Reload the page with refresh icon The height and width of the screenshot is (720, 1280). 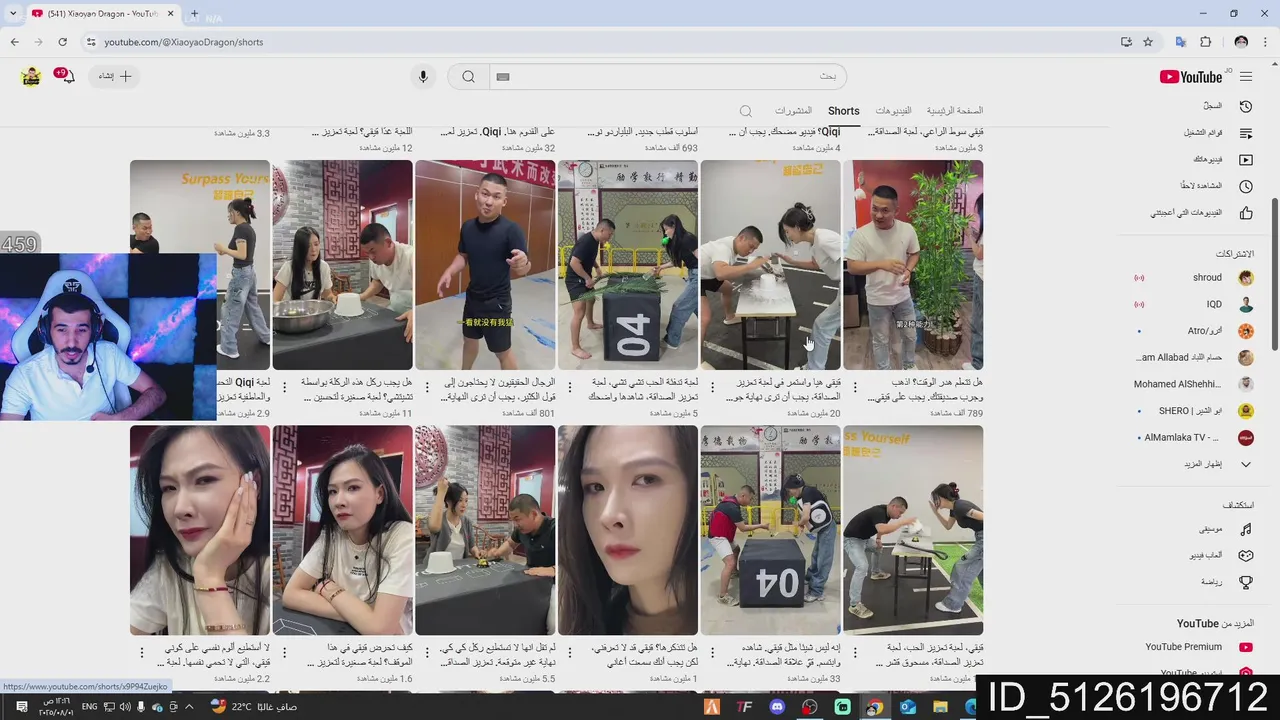tap(62, 42)
